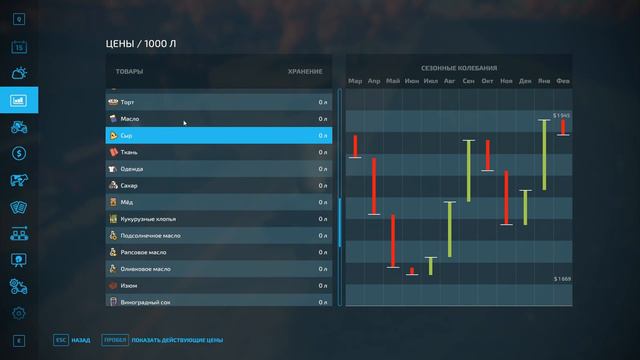Click the Апр red price bar

[374, 186]
